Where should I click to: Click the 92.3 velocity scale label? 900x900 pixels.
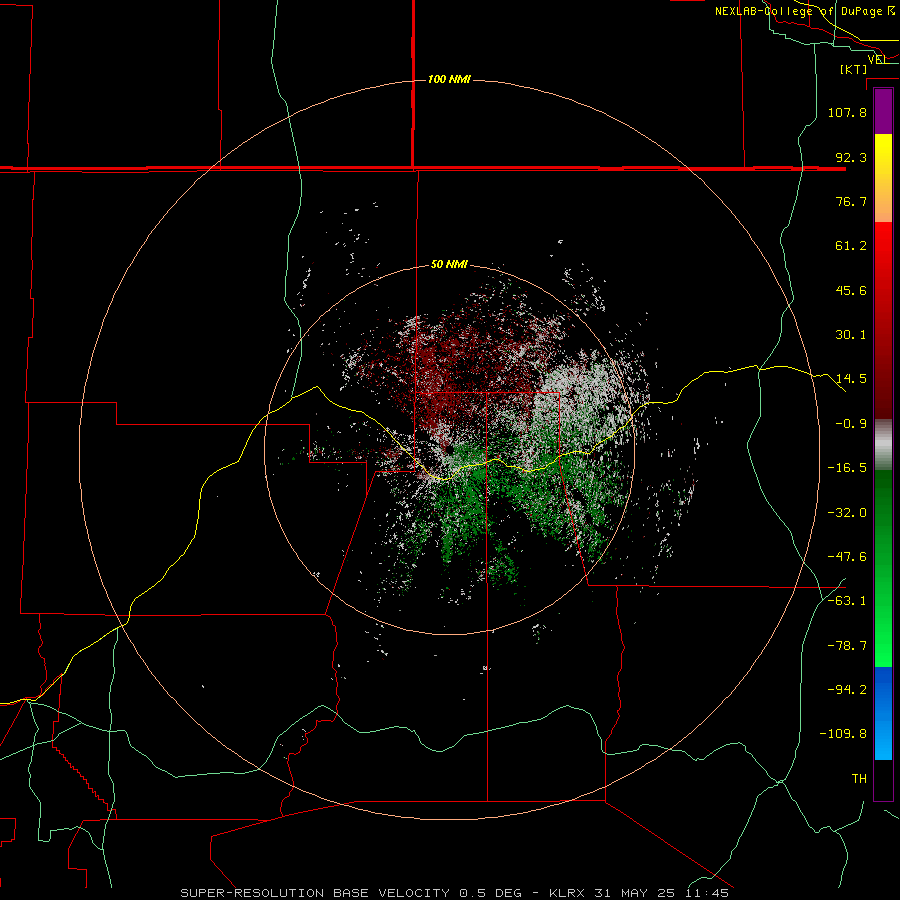851,157
